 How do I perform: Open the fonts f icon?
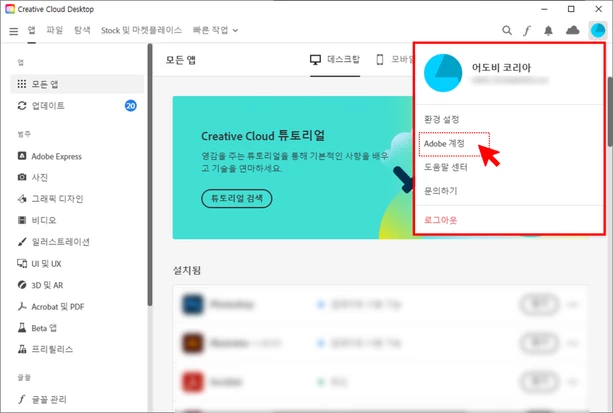[x=527, y=31]
